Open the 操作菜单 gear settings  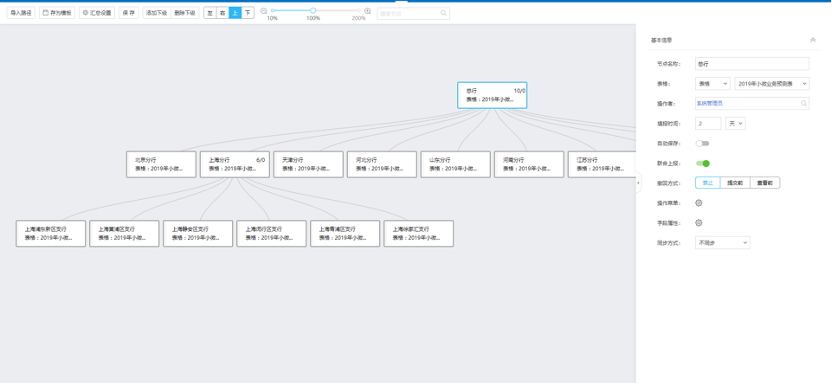[x=699, y=203]
